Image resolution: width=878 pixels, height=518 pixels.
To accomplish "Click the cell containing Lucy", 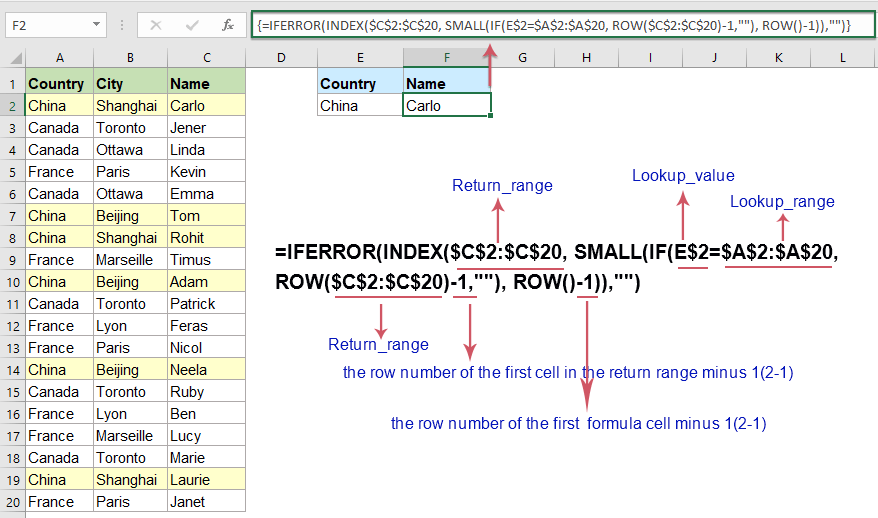I will coord(207,436).
